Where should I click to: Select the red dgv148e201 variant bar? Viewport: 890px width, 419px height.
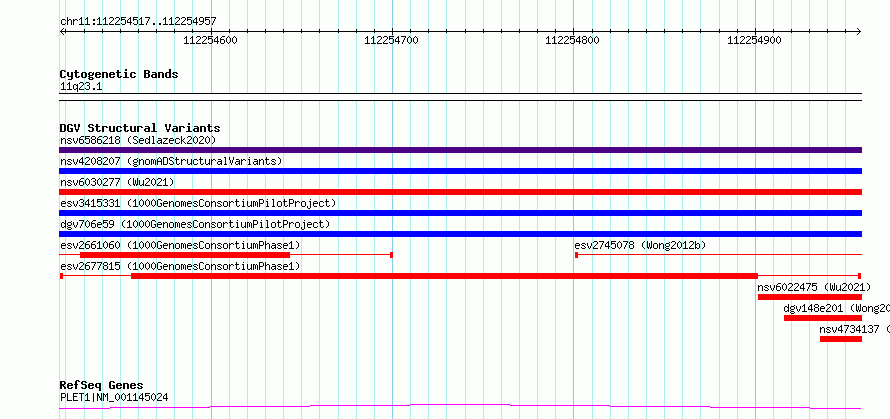823,318
